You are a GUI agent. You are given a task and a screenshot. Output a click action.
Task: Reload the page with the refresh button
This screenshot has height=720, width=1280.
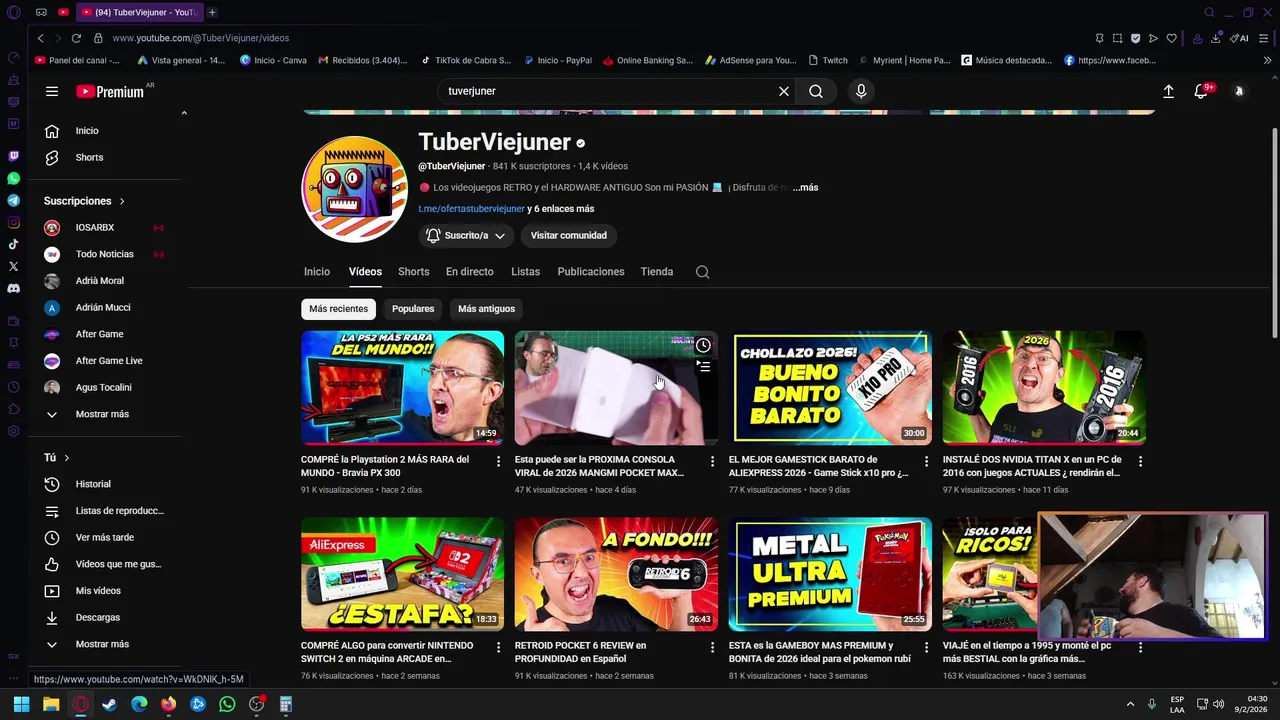pos(76,38)
